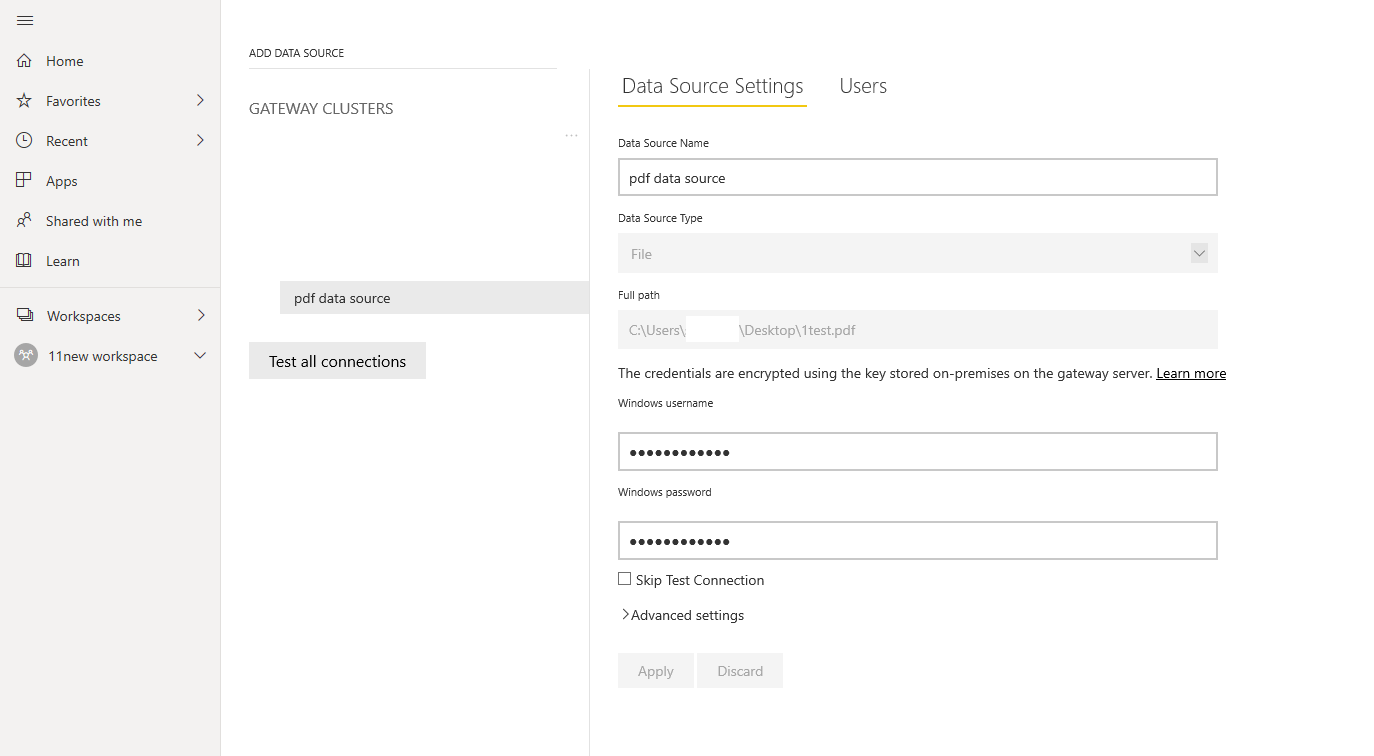Click the Favorites star icon
Viewport: 1374px width, 756px height.
coord(25,101)
